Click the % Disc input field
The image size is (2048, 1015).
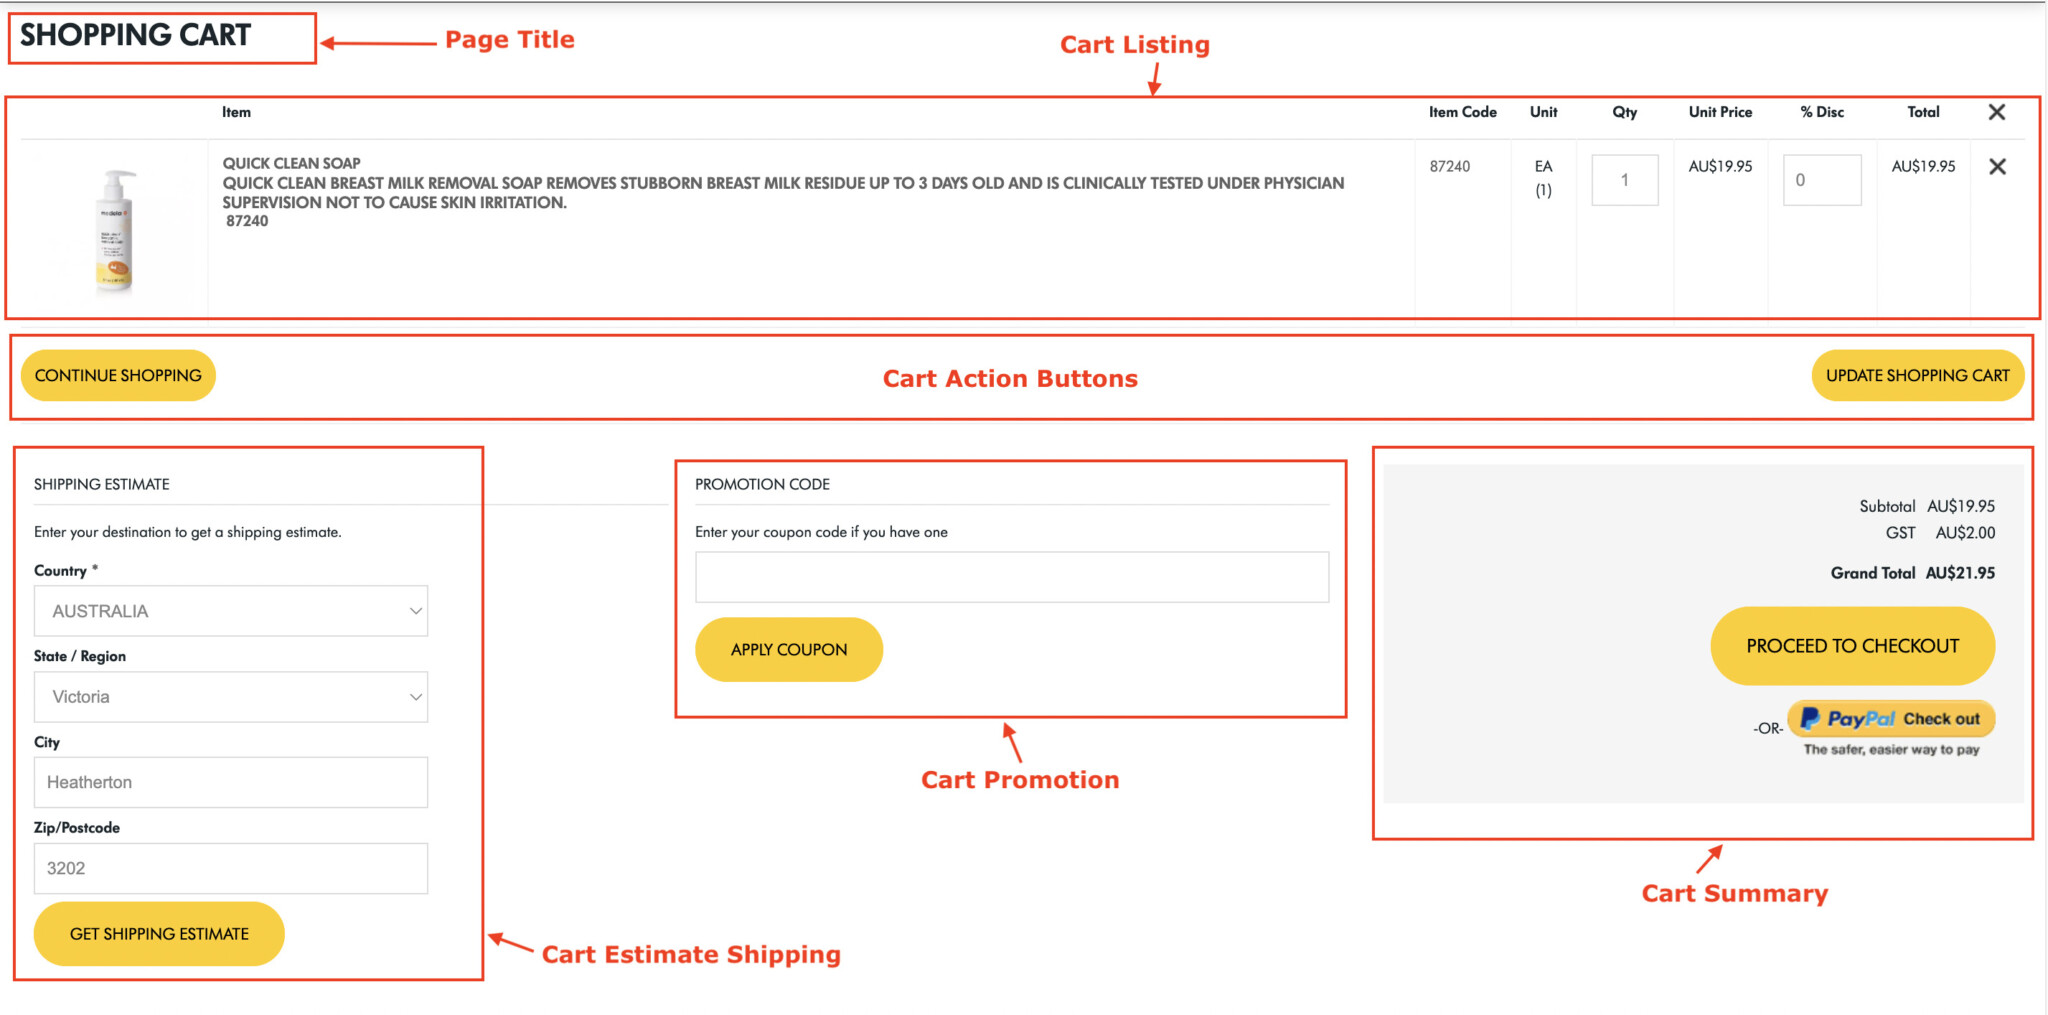(x=1822, y=180)
